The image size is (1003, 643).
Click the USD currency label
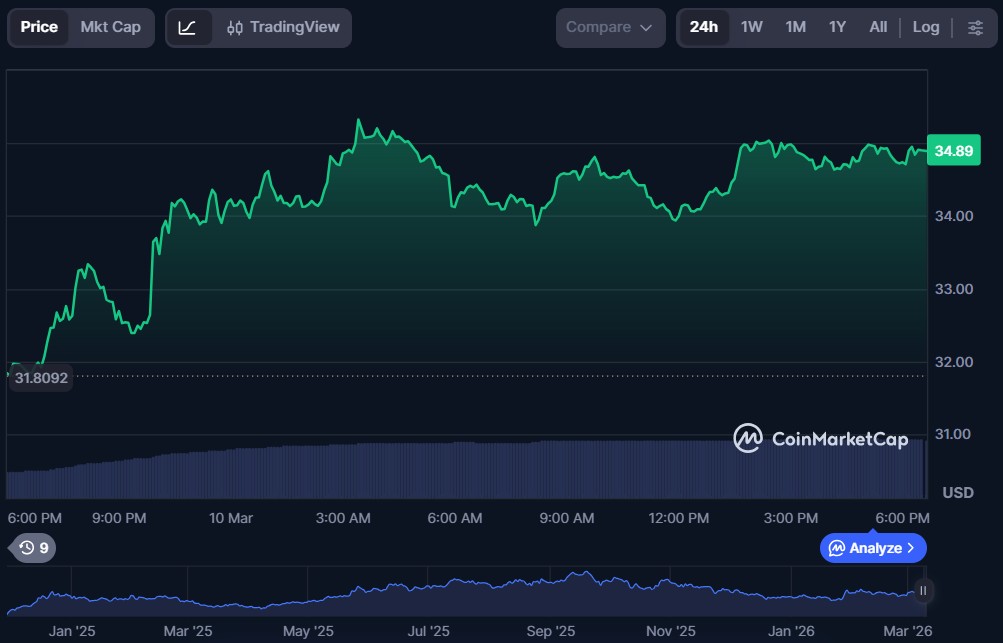pyautogui.click(x=958, y=493)
